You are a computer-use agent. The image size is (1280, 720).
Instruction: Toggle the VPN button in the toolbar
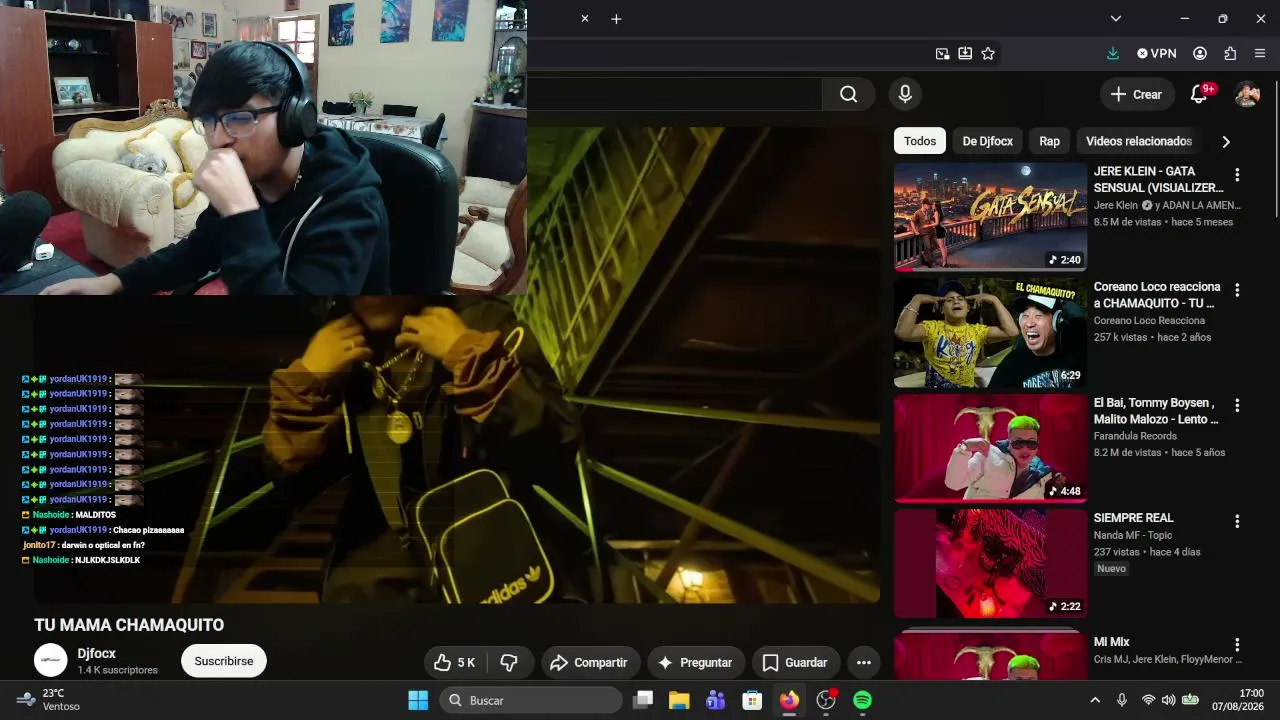(1156, 53)
